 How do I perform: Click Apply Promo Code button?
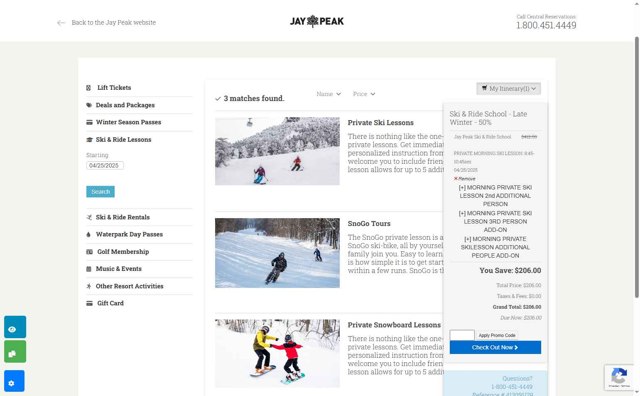pos(497,336)
